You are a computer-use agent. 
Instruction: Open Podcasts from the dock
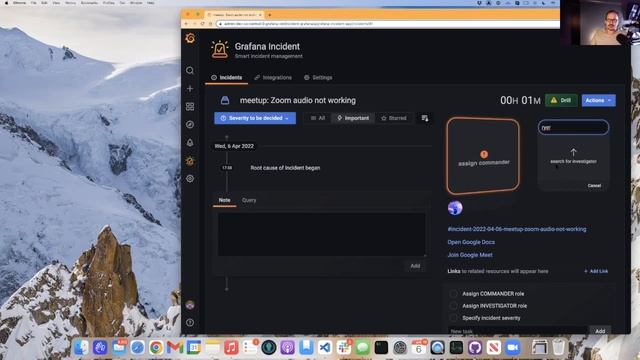click(x=287, y=348)
